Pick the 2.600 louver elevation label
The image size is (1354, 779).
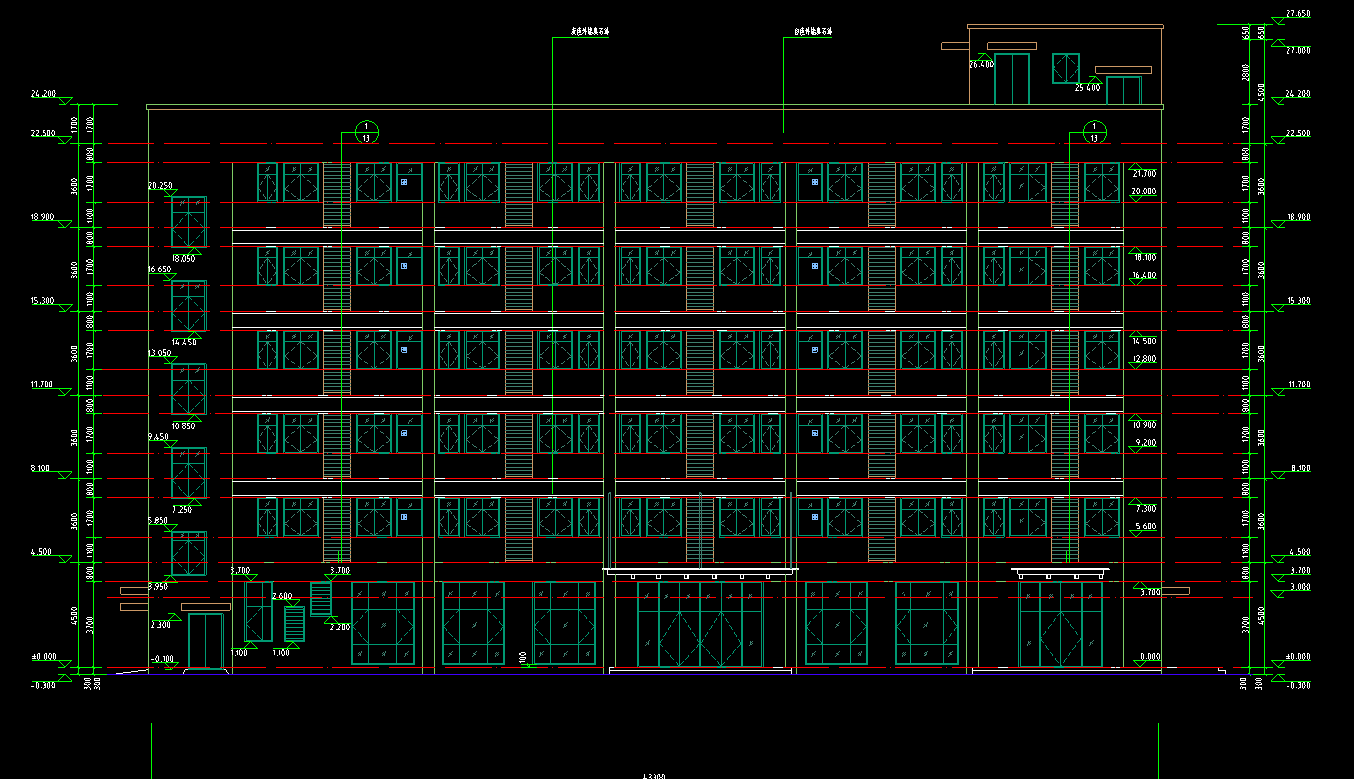point(282,596)
